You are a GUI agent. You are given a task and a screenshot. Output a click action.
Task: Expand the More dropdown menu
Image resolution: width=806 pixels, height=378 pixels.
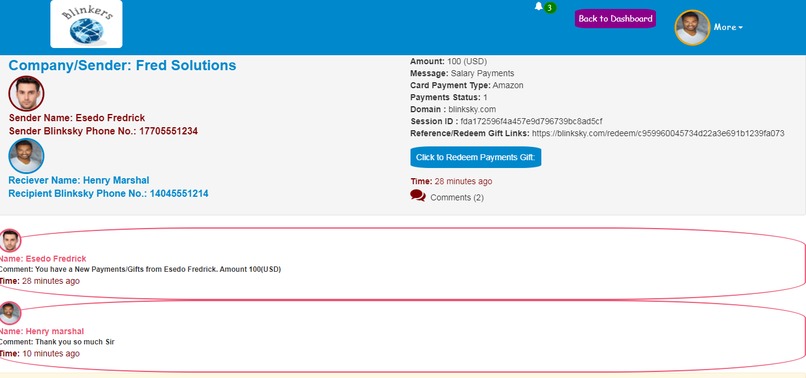tap(728, 27)
